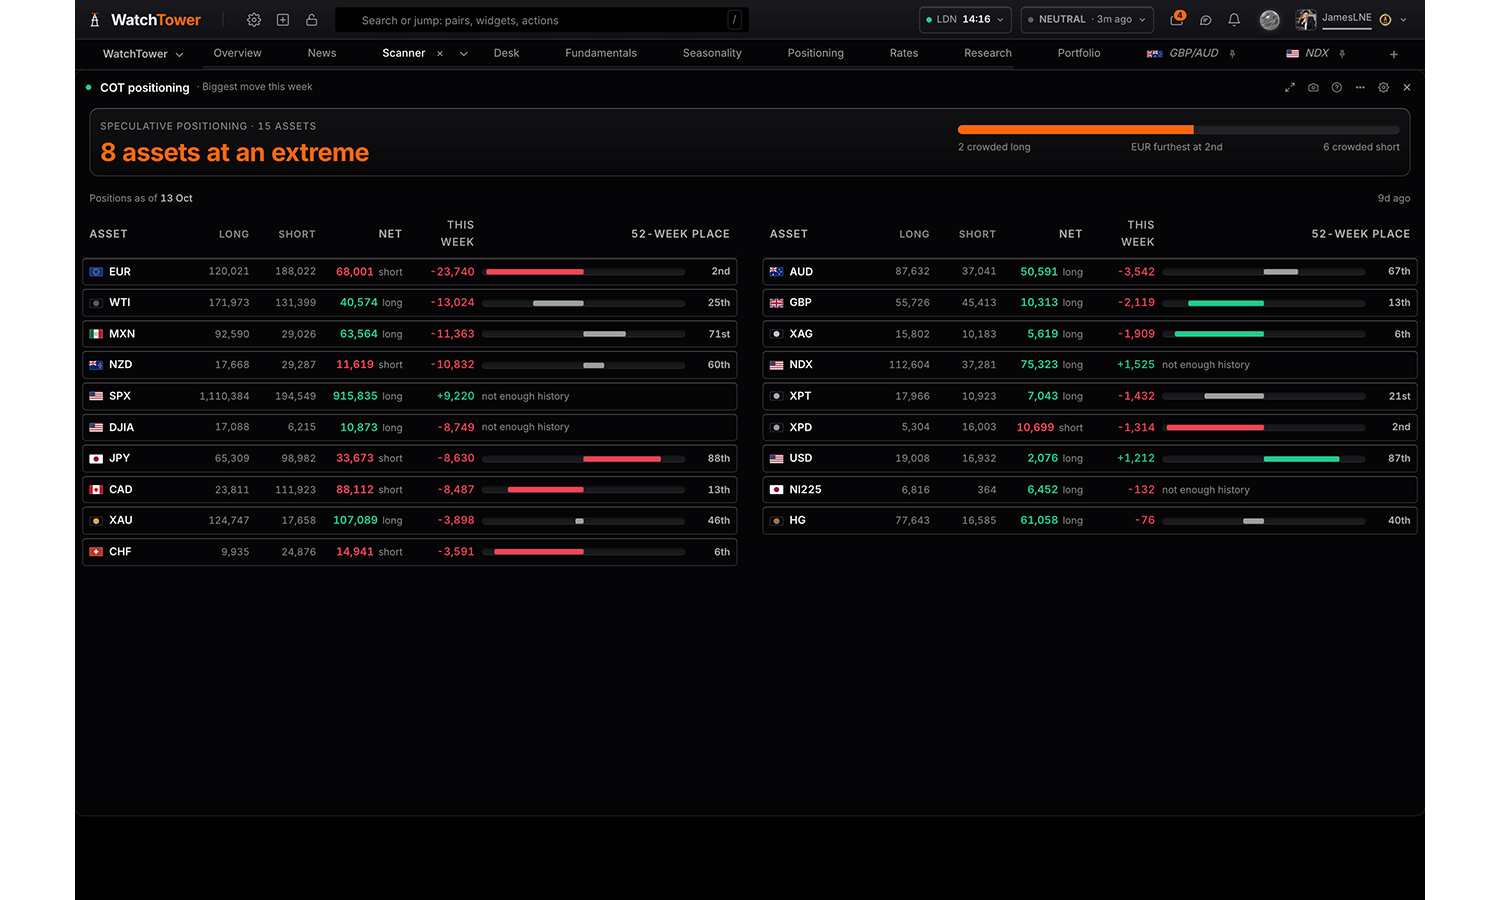Sort by the left NET column header
The image size is (1500, 900).
tap(390, 234)
